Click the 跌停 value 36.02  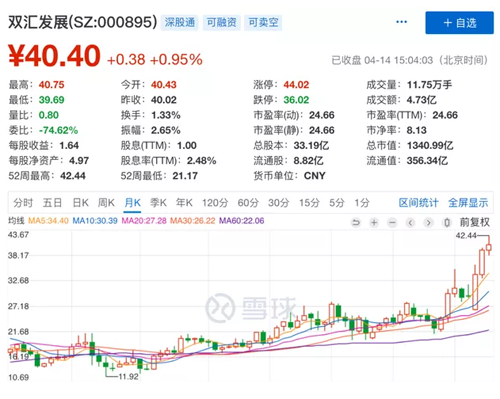(x=296, y=100)
